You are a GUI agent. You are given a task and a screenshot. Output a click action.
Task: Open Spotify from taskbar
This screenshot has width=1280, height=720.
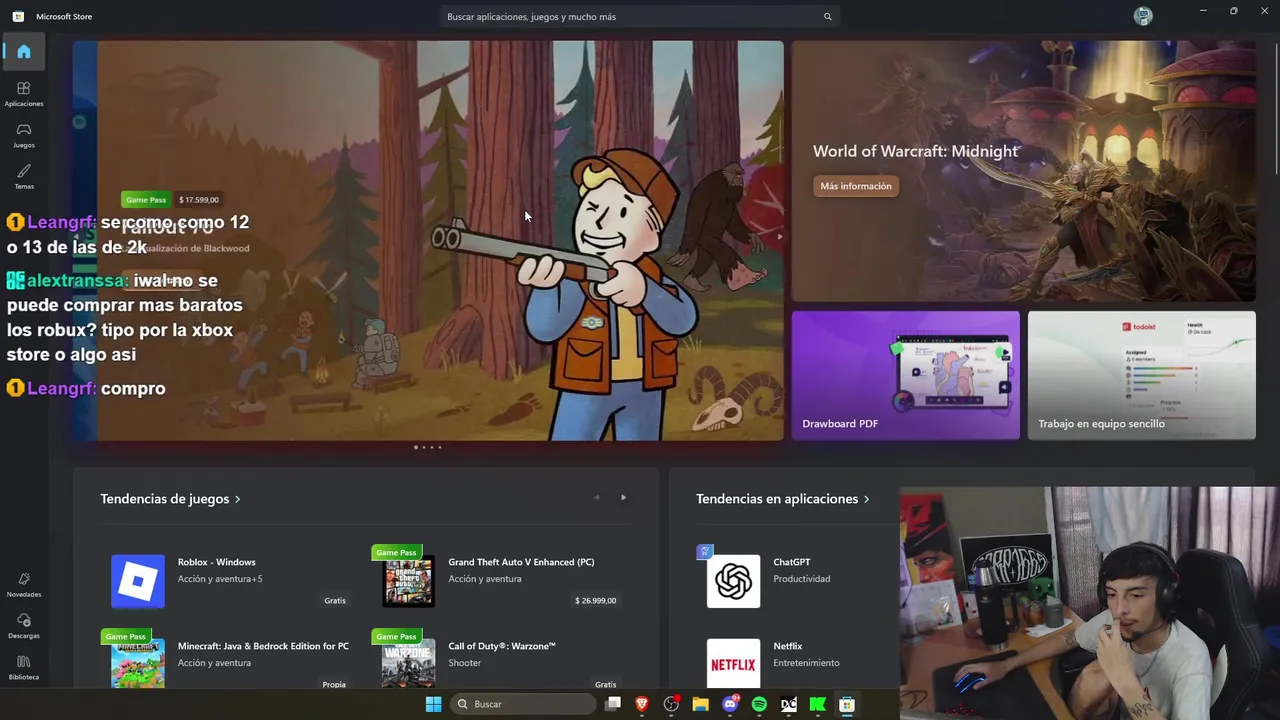click(759, 704)
